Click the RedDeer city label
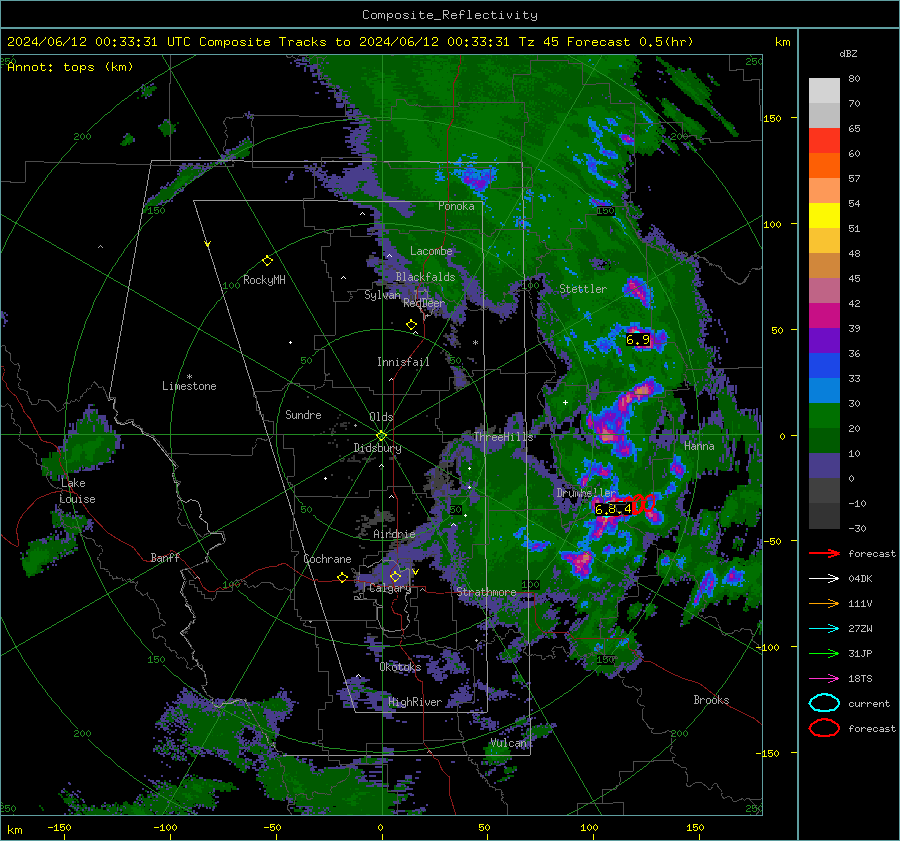 424,303
